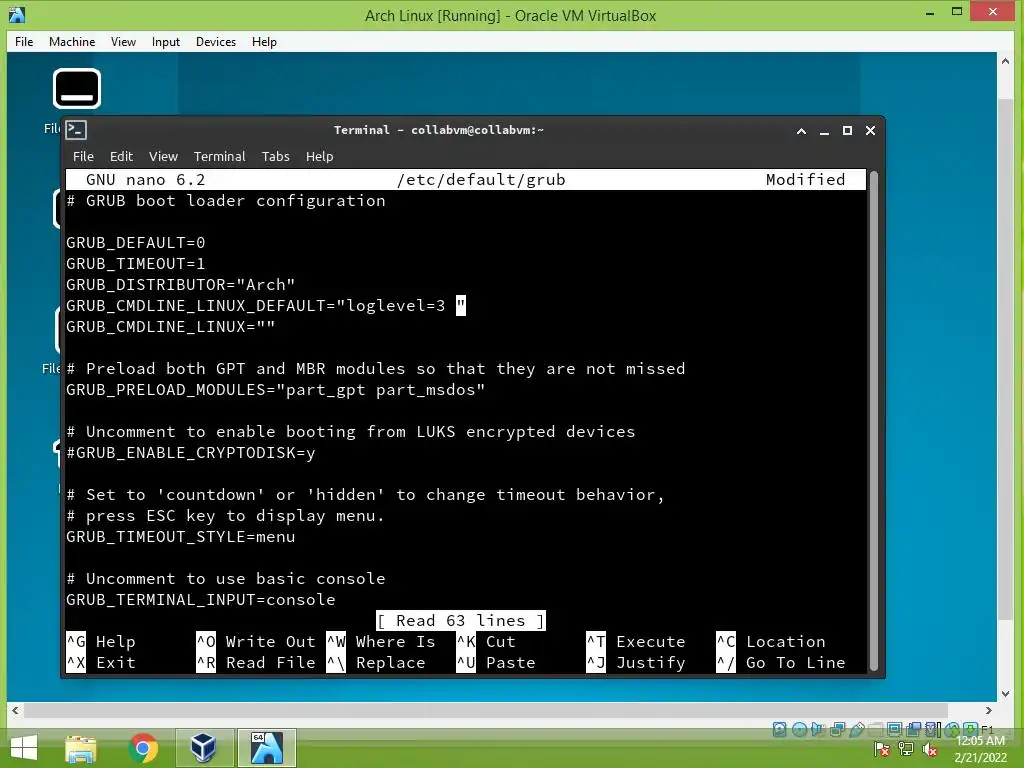This screenshot has width=1024, height=768.
Task: Minimize the Terminal window
Action: [x=824, y=131]
